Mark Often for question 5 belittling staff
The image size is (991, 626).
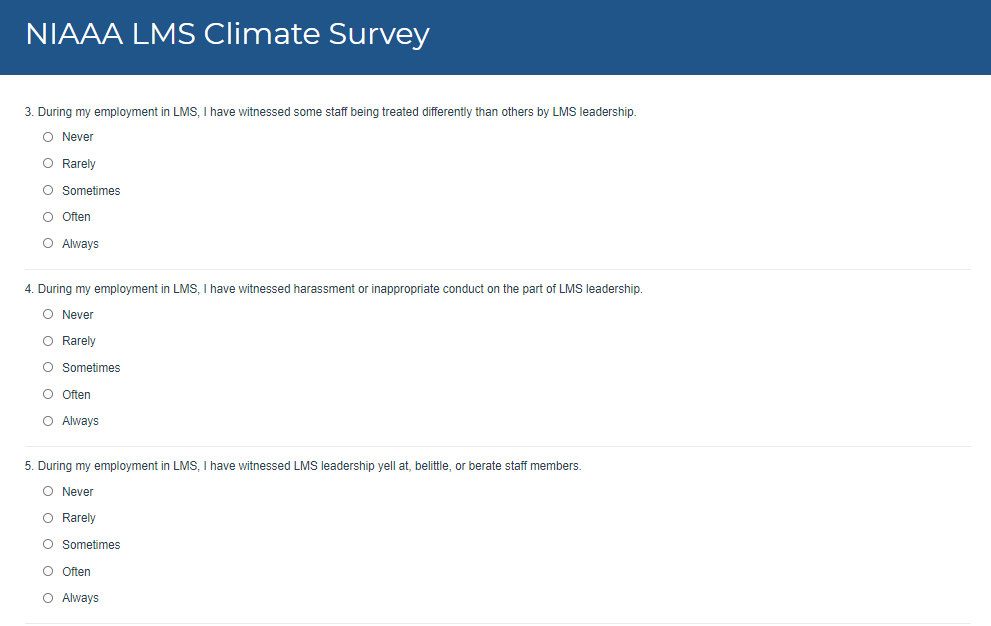48,571
